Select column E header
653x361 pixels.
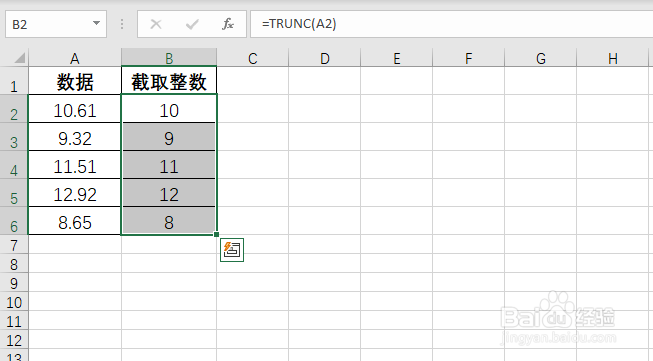pos(396,58)
